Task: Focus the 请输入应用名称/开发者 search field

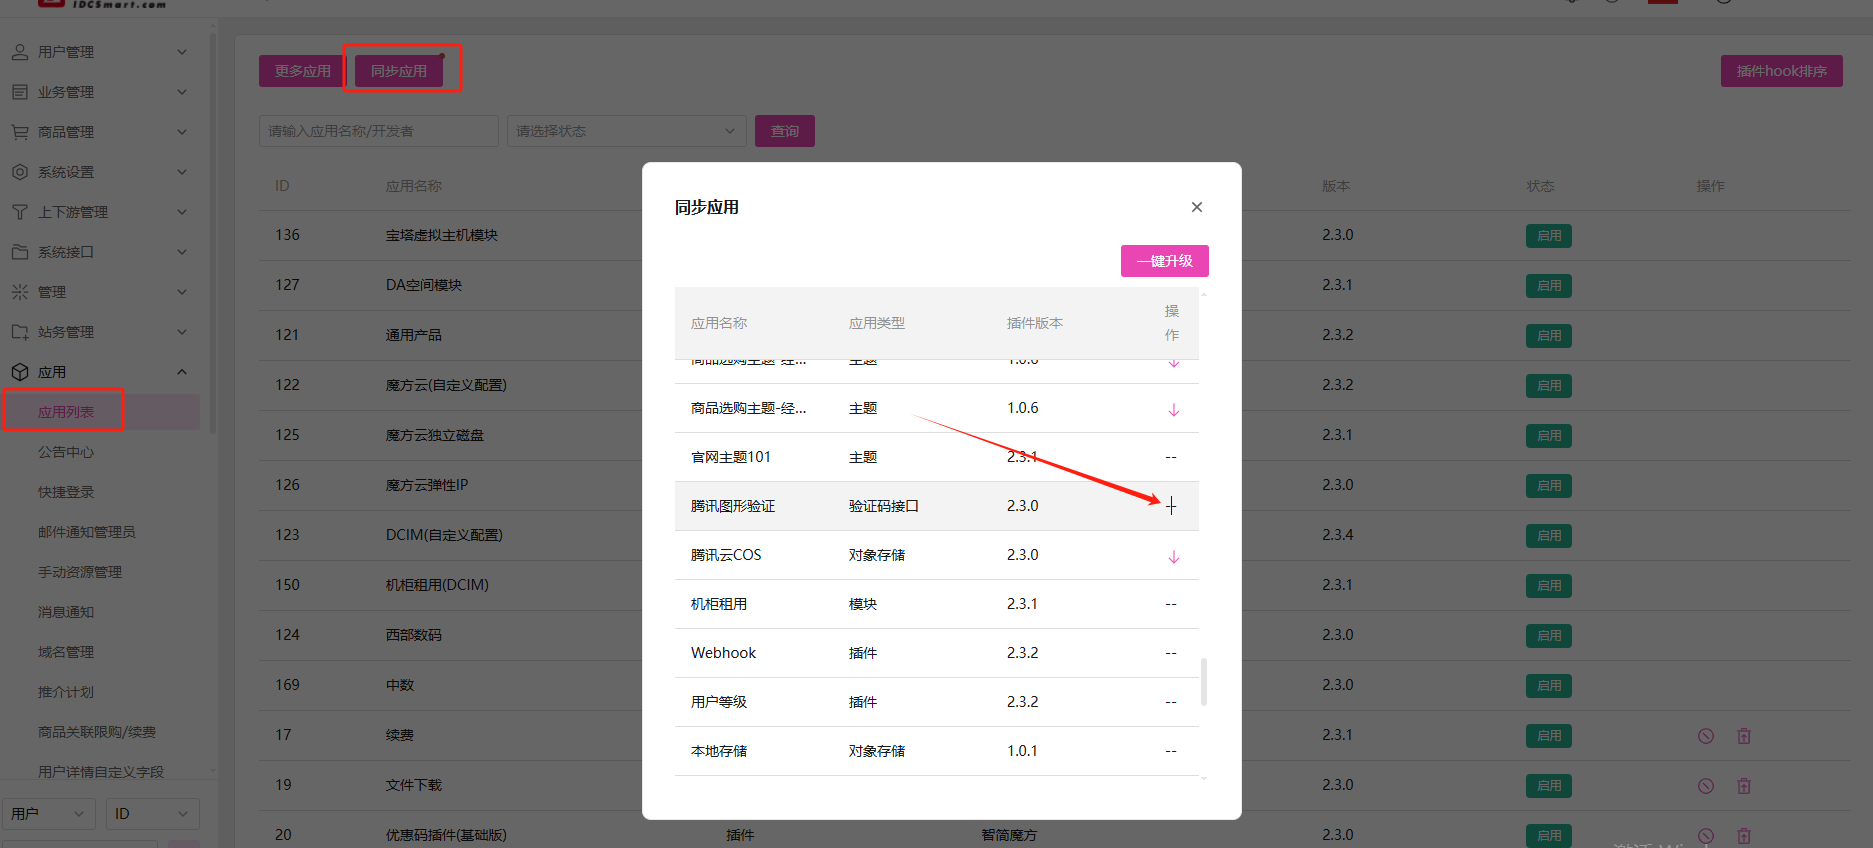Action: pyautogui.click(x=379, y=131)
